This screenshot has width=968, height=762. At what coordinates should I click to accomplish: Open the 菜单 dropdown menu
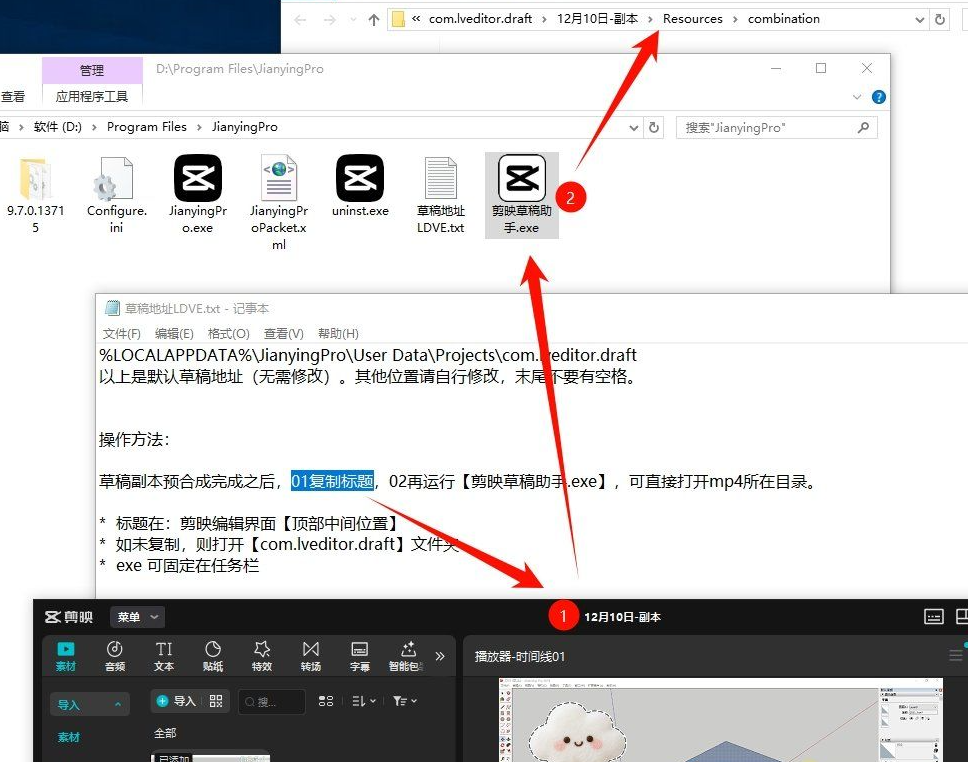[x=137, y=616]
